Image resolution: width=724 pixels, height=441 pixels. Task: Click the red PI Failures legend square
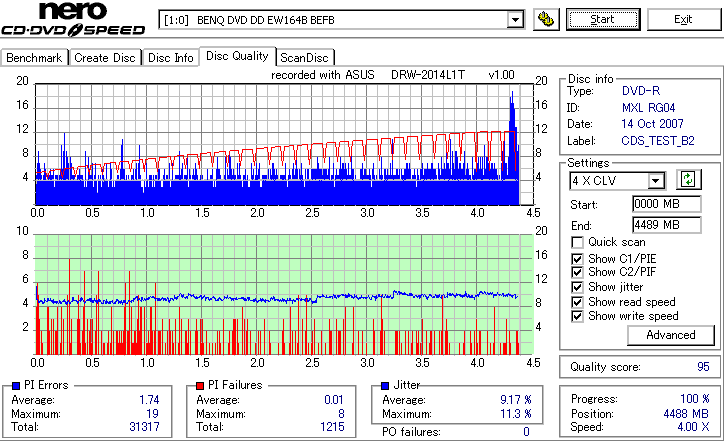[x=200, y=386]
